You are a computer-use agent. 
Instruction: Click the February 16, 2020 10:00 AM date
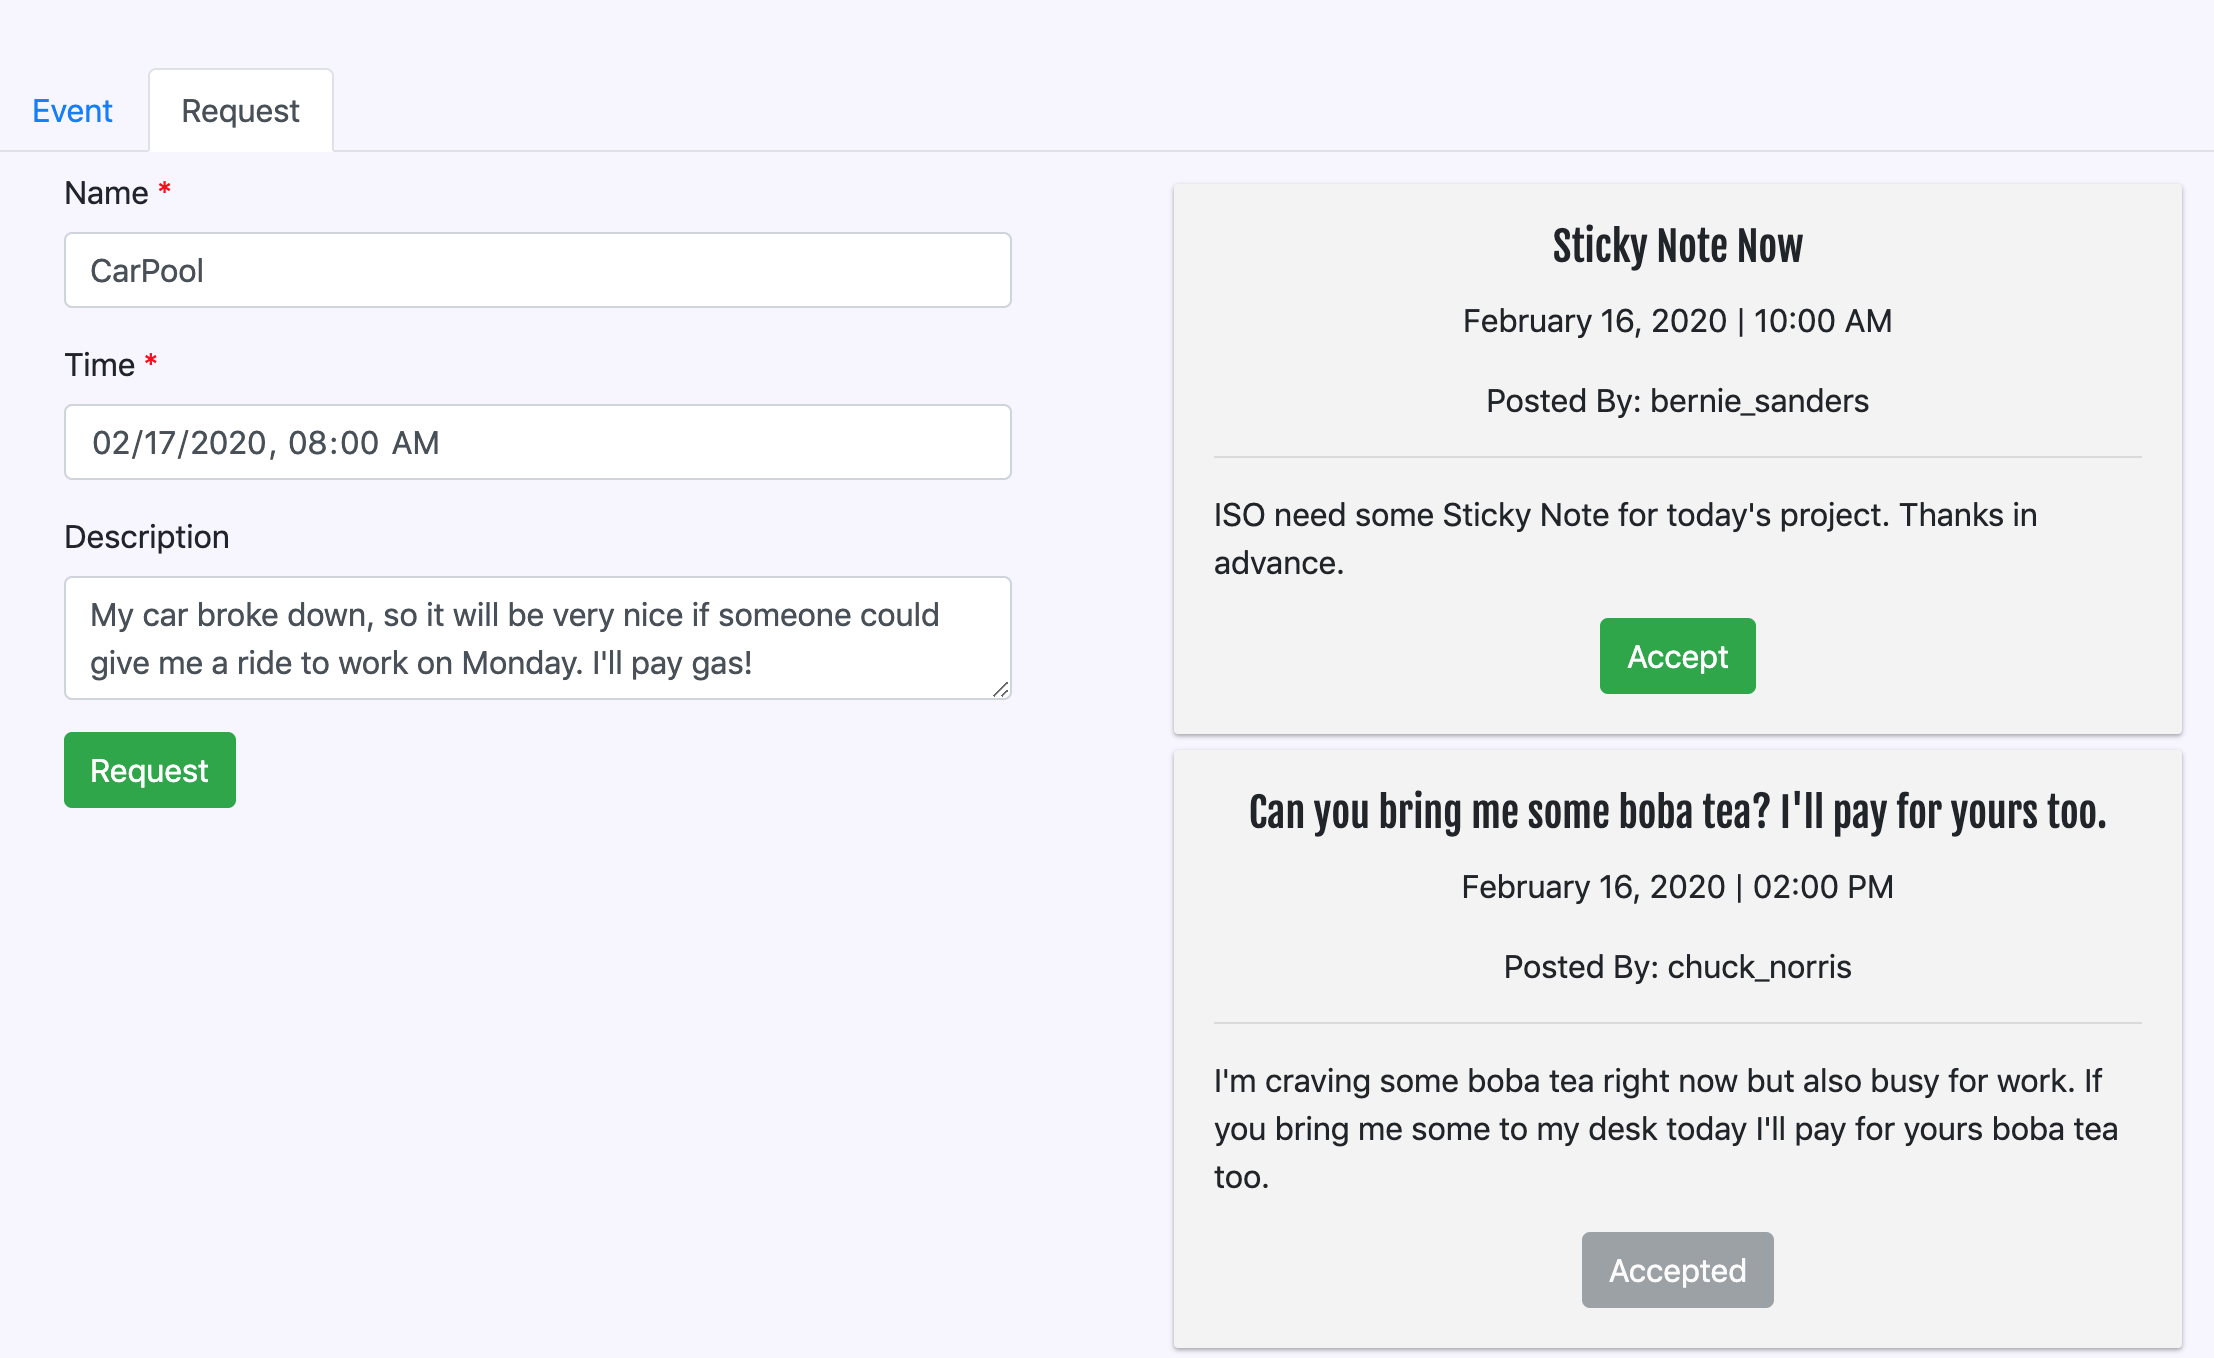click(1677, 321)
